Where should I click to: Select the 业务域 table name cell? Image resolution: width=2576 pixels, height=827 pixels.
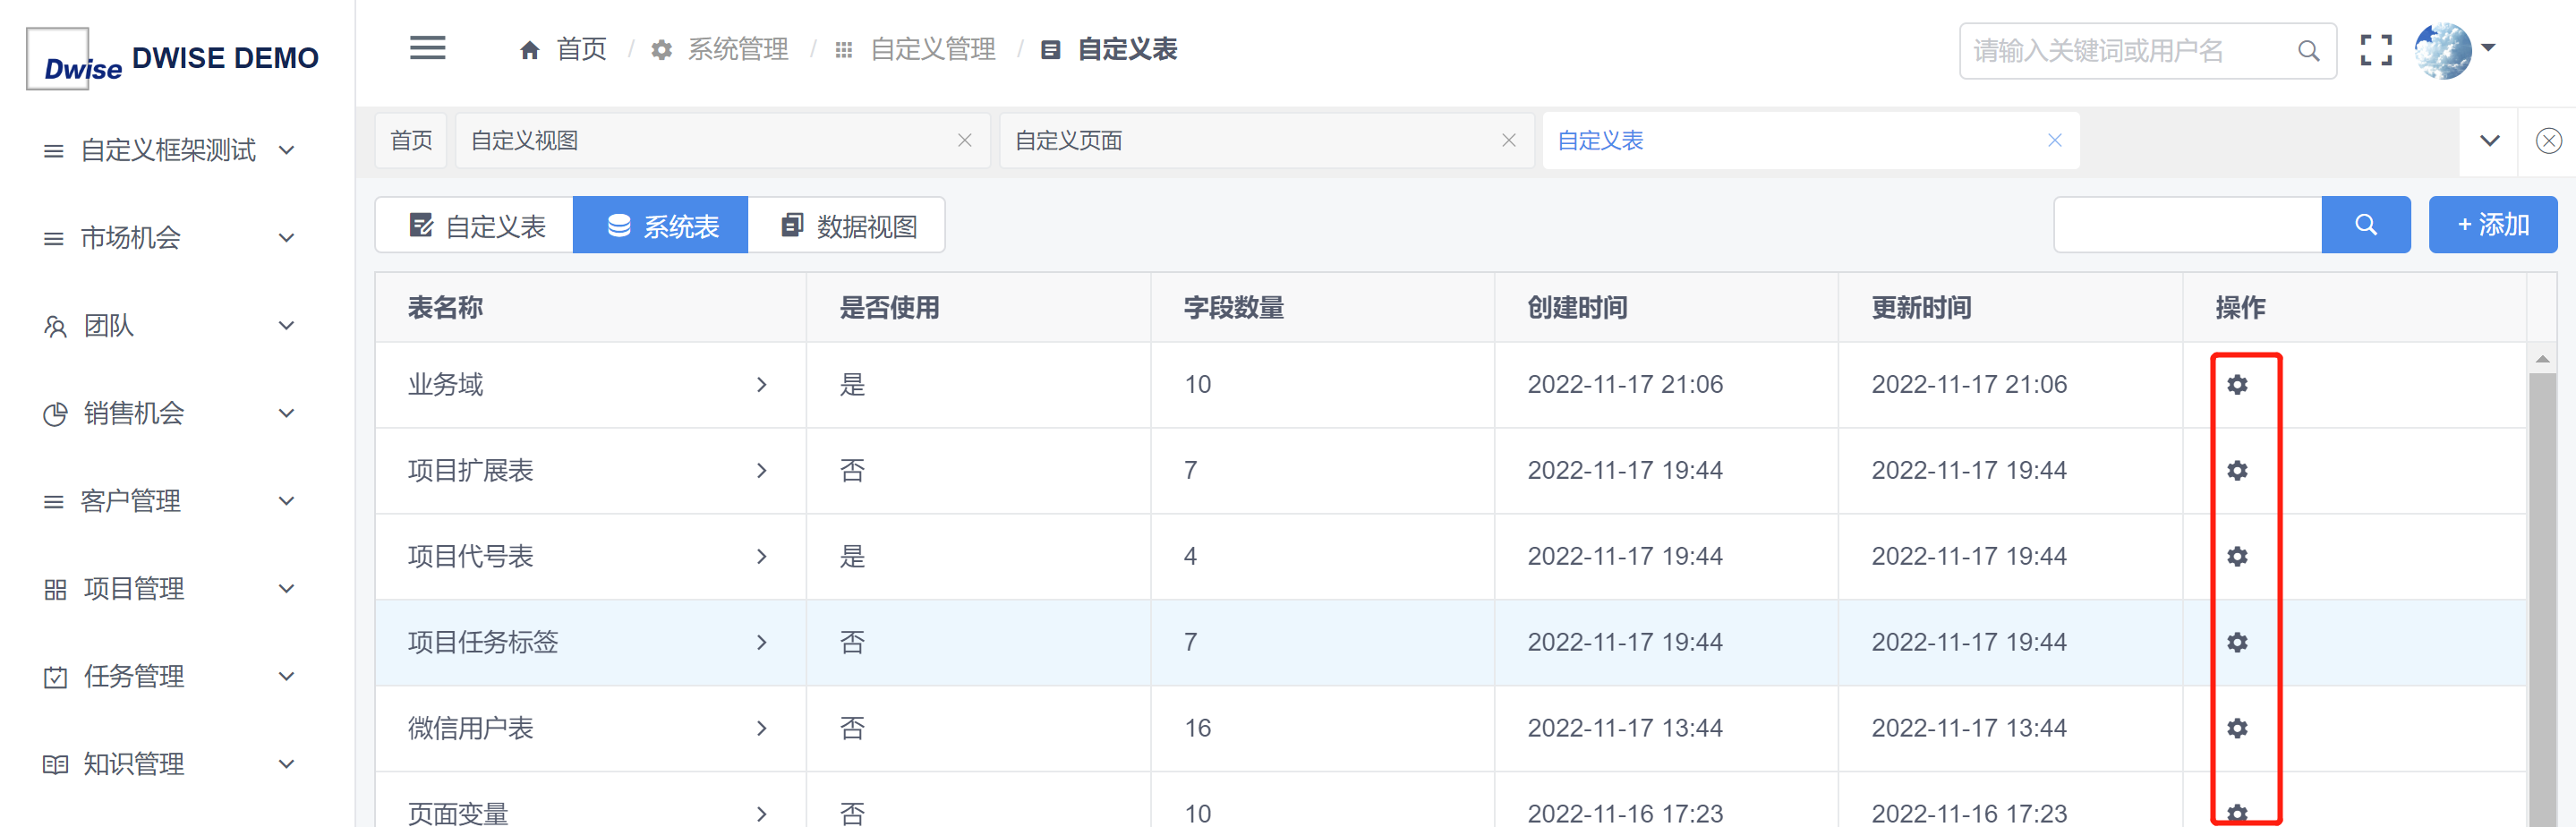coord(591,385)
